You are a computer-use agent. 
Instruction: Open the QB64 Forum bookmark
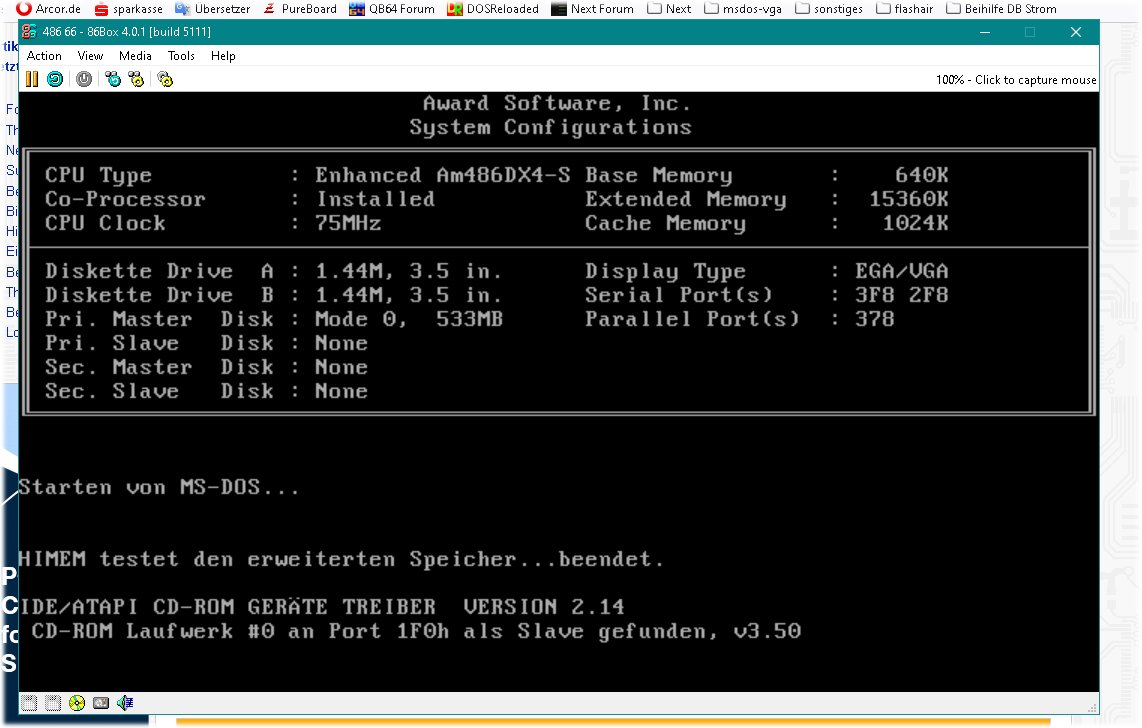(x=392, y=9)
